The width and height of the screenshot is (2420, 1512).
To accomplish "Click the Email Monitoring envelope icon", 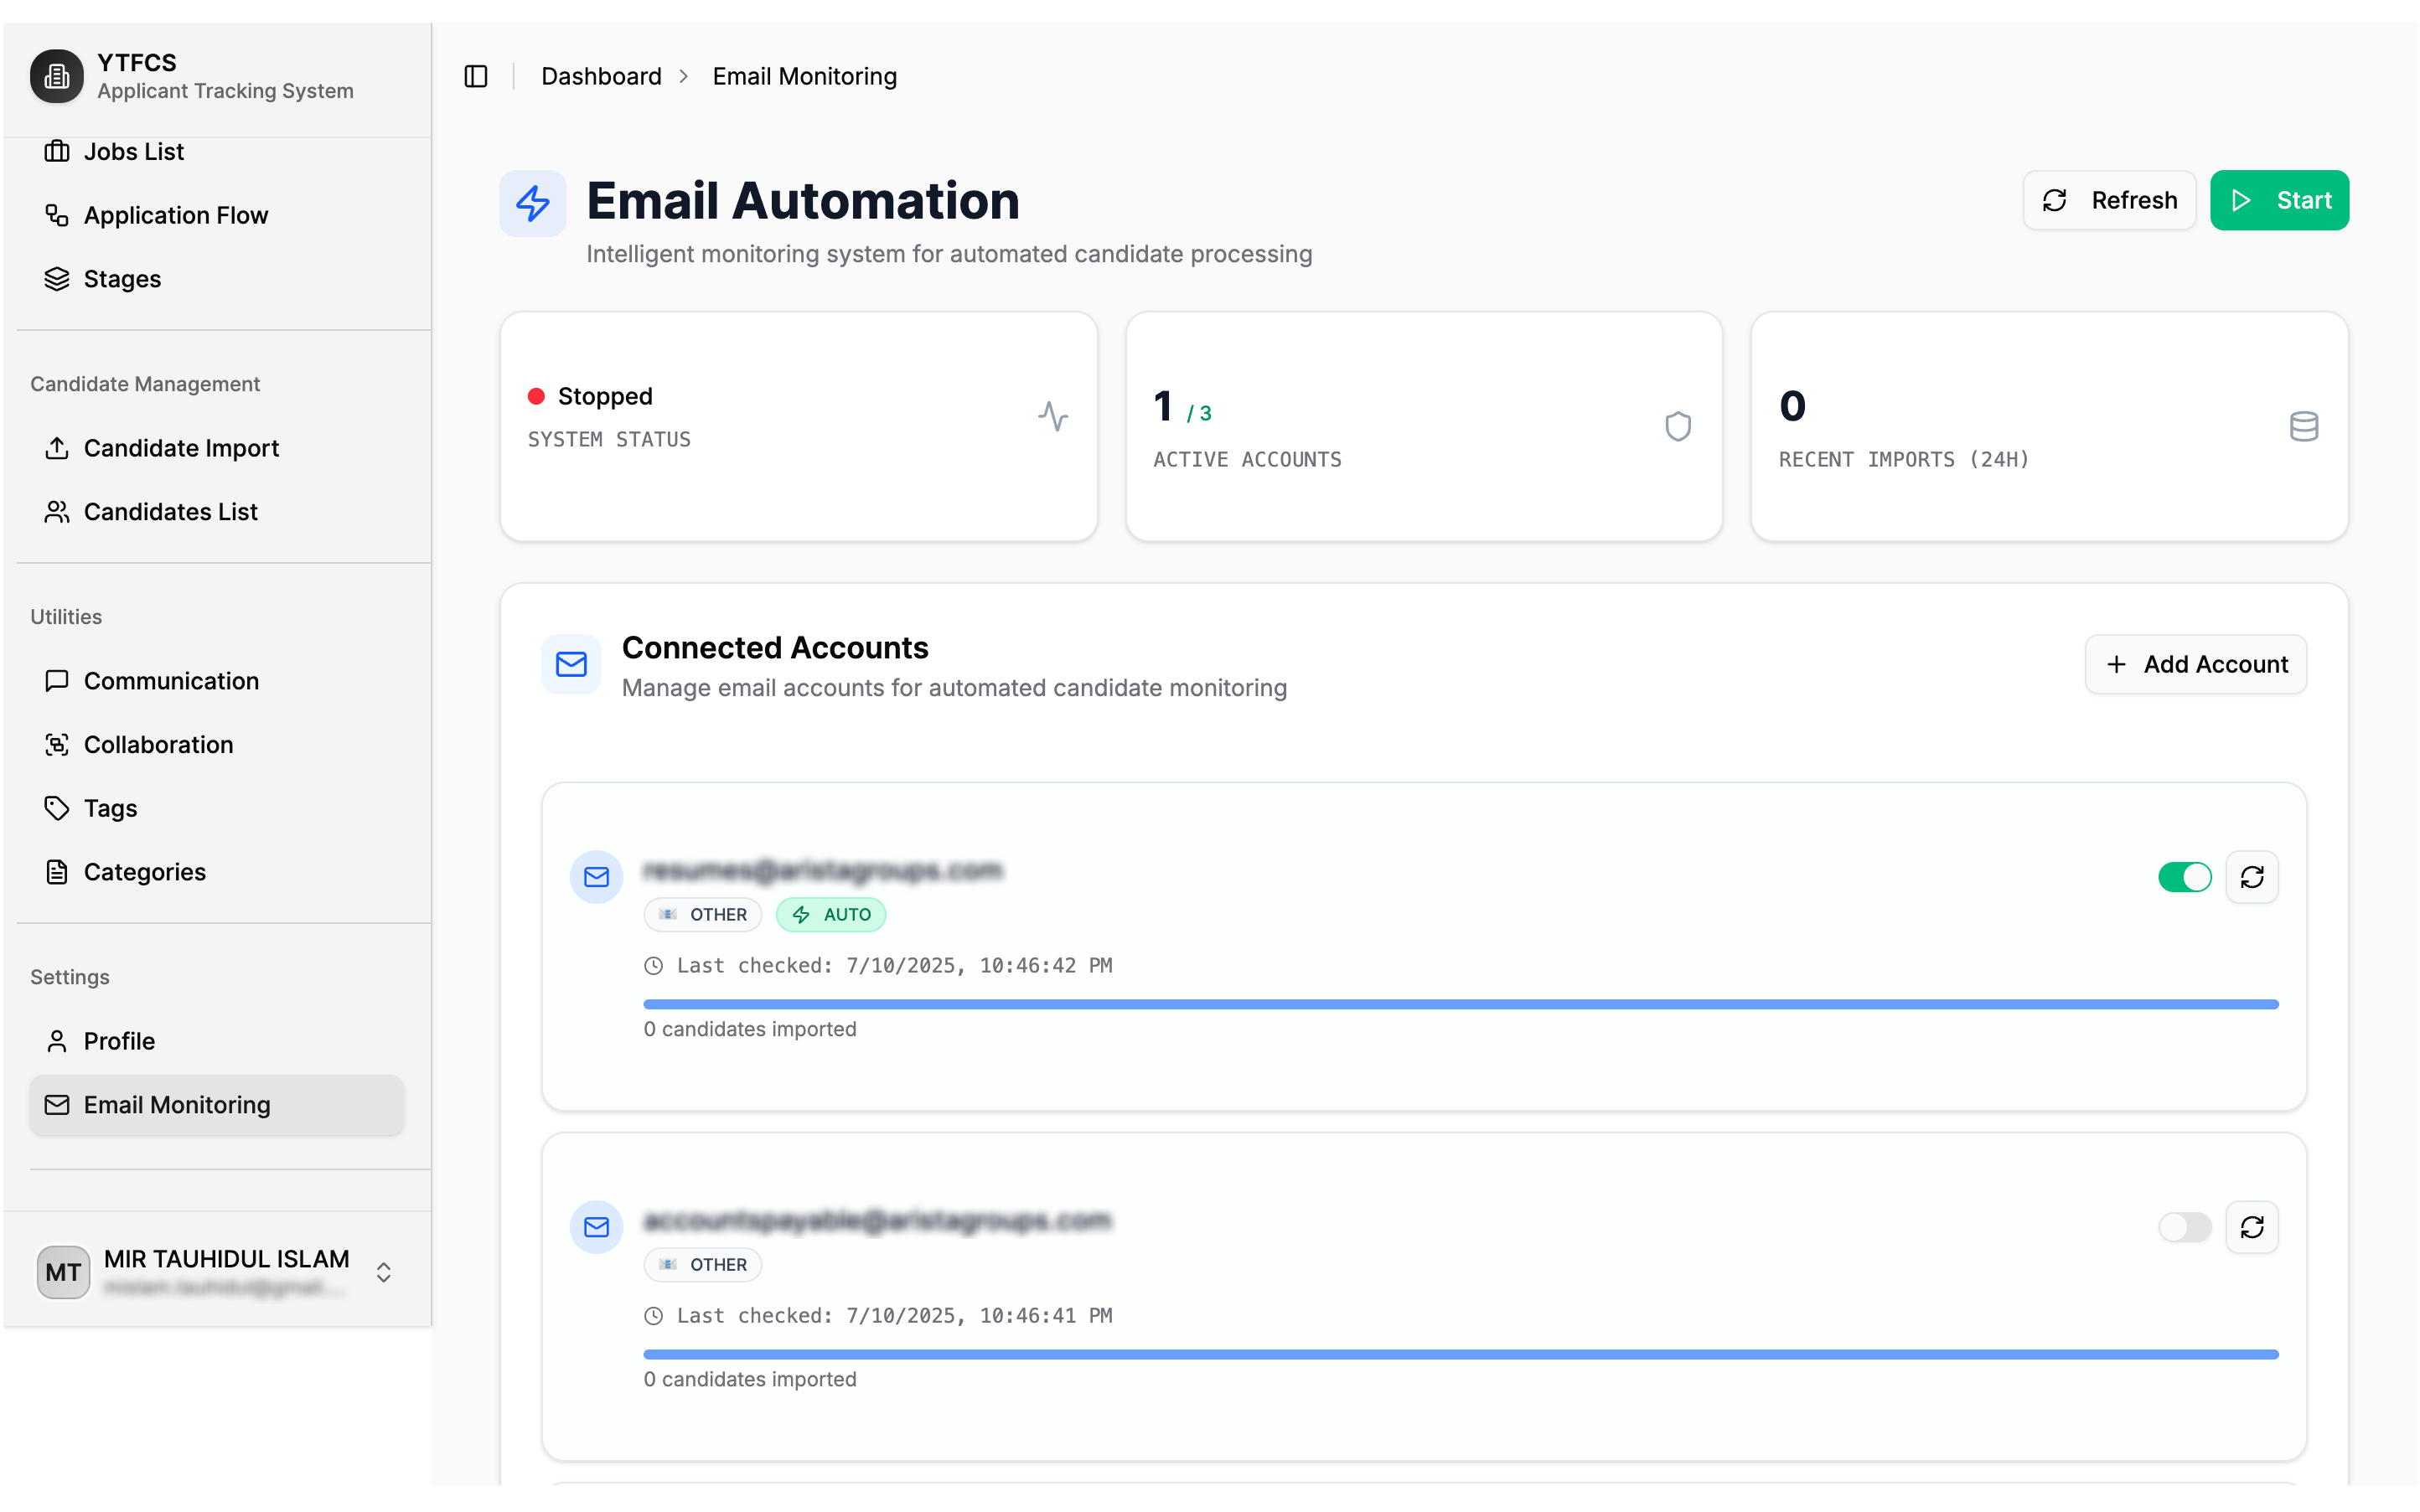I will click(x=57, y=1105).
